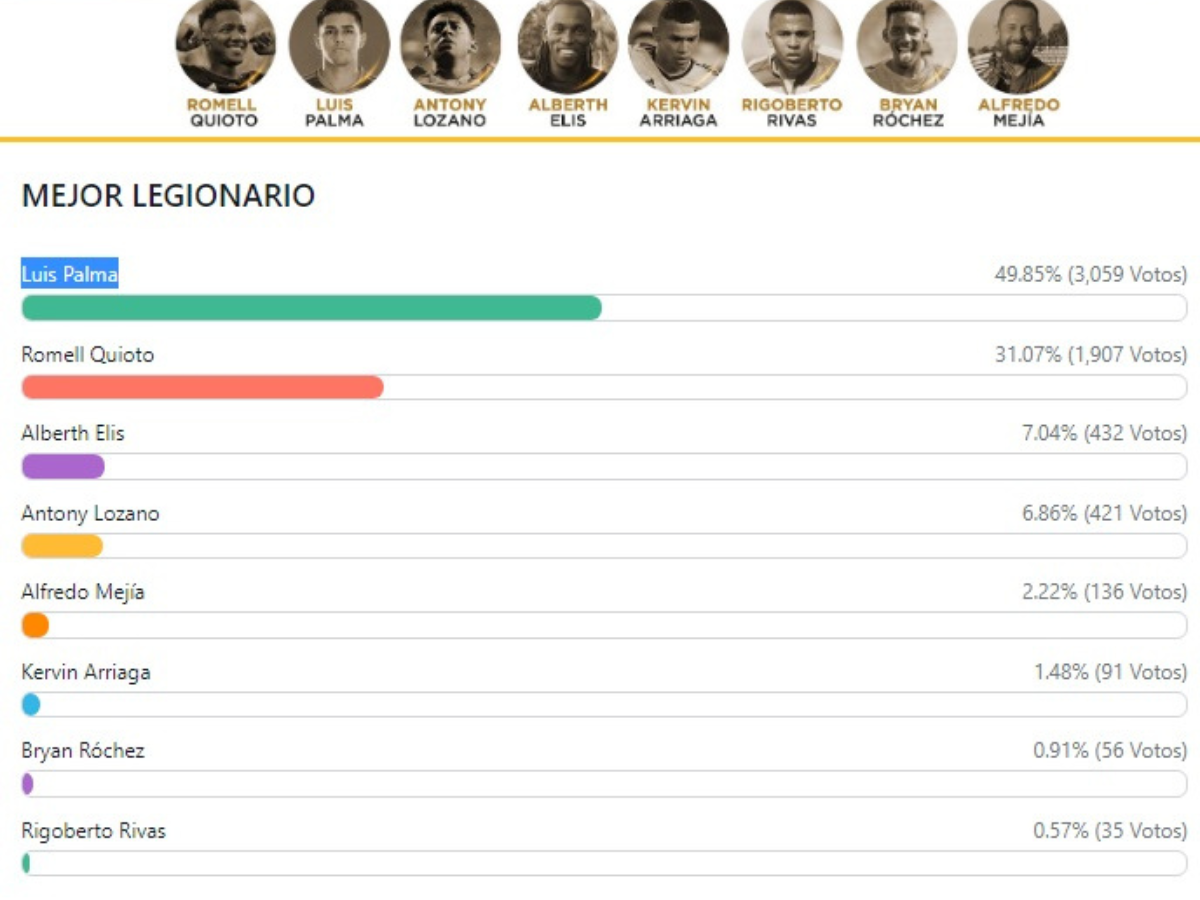
Task: Click the orange Alfredo Mejía bar dot
Action: pyautogui.click(x=35, y=625)
